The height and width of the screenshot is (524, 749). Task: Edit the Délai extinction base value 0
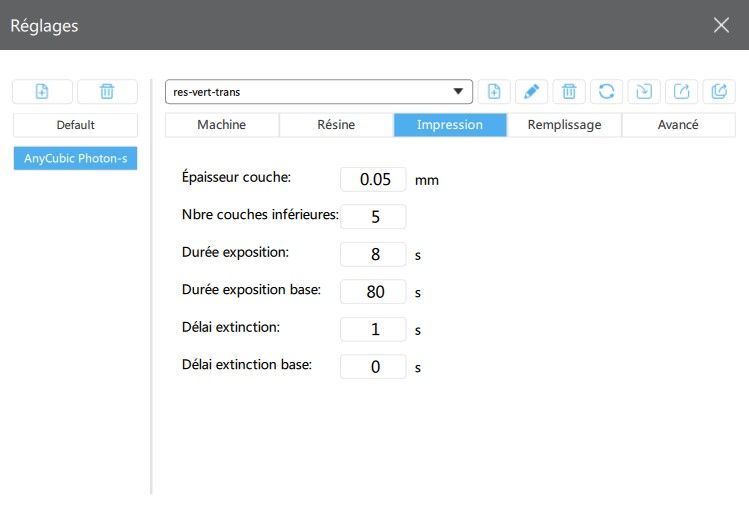pyautogui.click(x=374, y=366)
